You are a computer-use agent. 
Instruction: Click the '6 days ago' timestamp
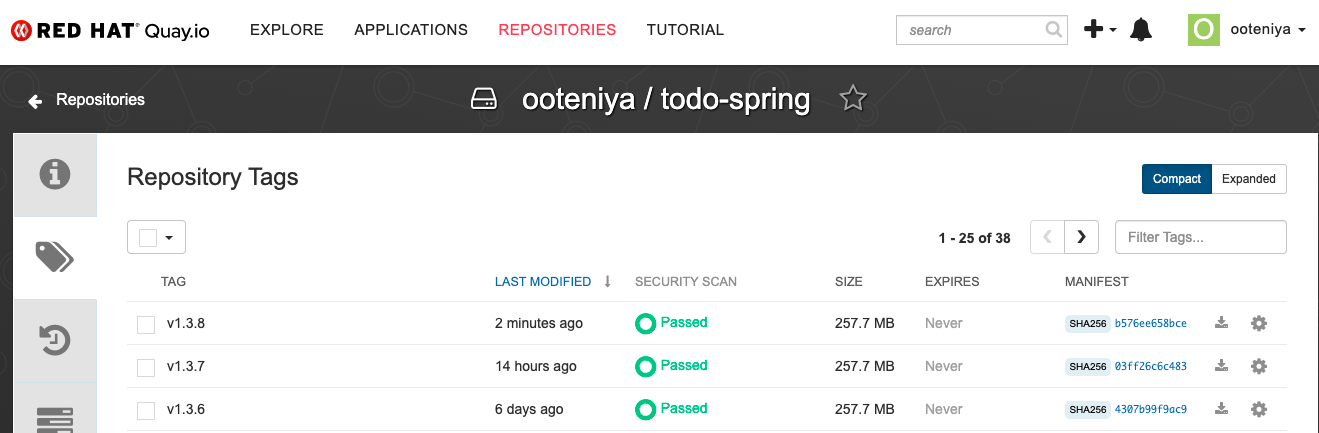pyautogui.click(x=529, y=409)
